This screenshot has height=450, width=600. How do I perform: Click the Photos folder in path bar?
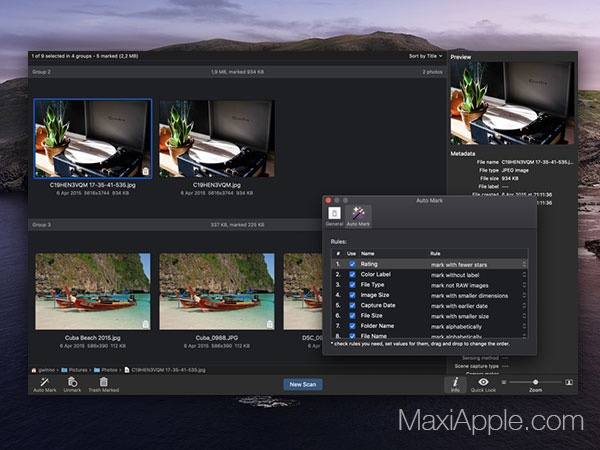pyautogui.click(x=106, y=370)
